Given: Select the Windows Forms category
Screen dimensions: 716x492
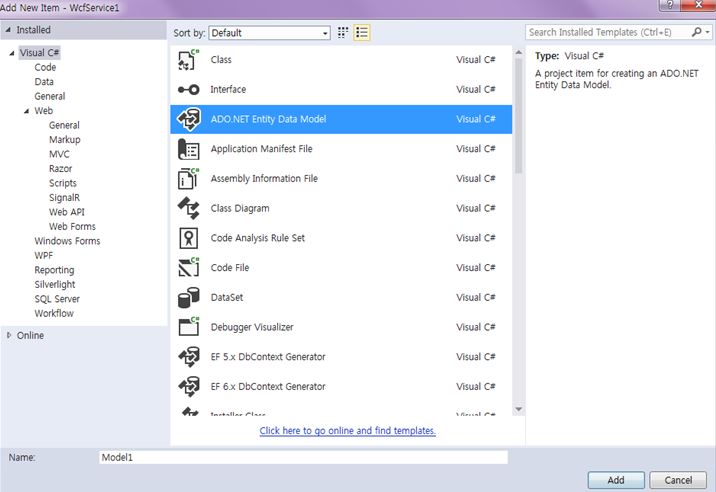Looking at the screenshot, I should 67,241.
